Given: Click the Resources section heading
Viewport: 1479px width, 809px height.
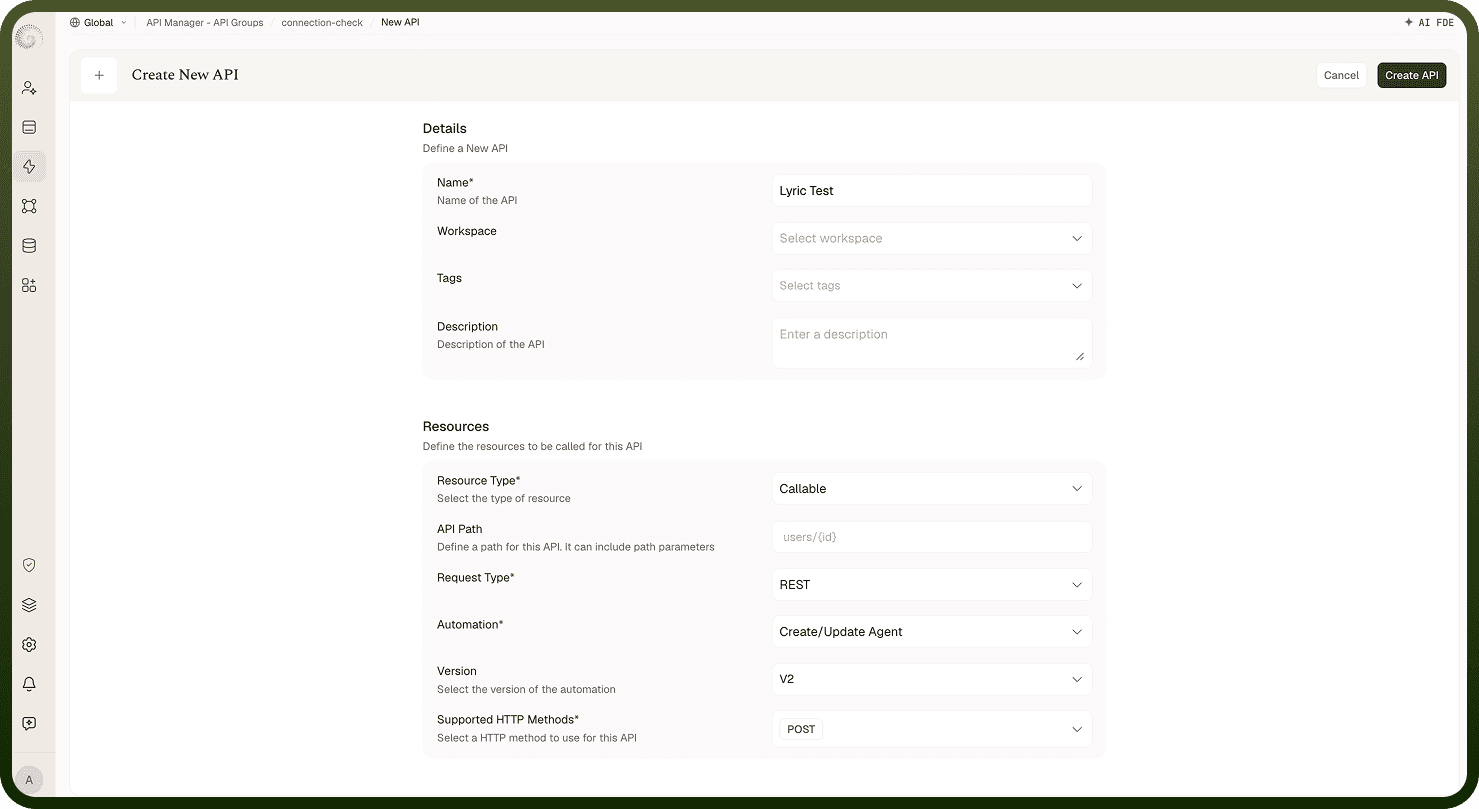Looking at the screenshot, I should coord(456,426).
